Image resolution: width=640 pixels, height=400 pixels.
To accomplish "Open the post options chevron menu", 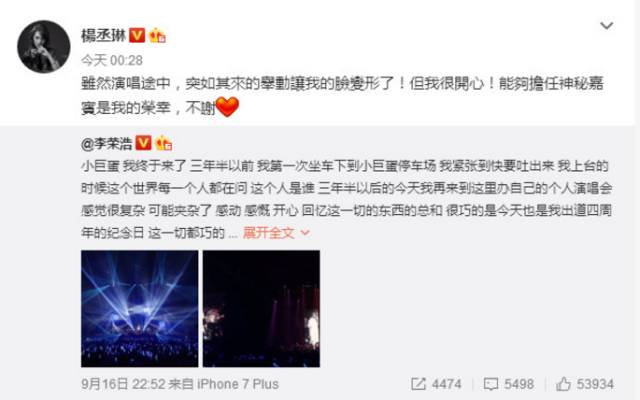I will point(607,26).
